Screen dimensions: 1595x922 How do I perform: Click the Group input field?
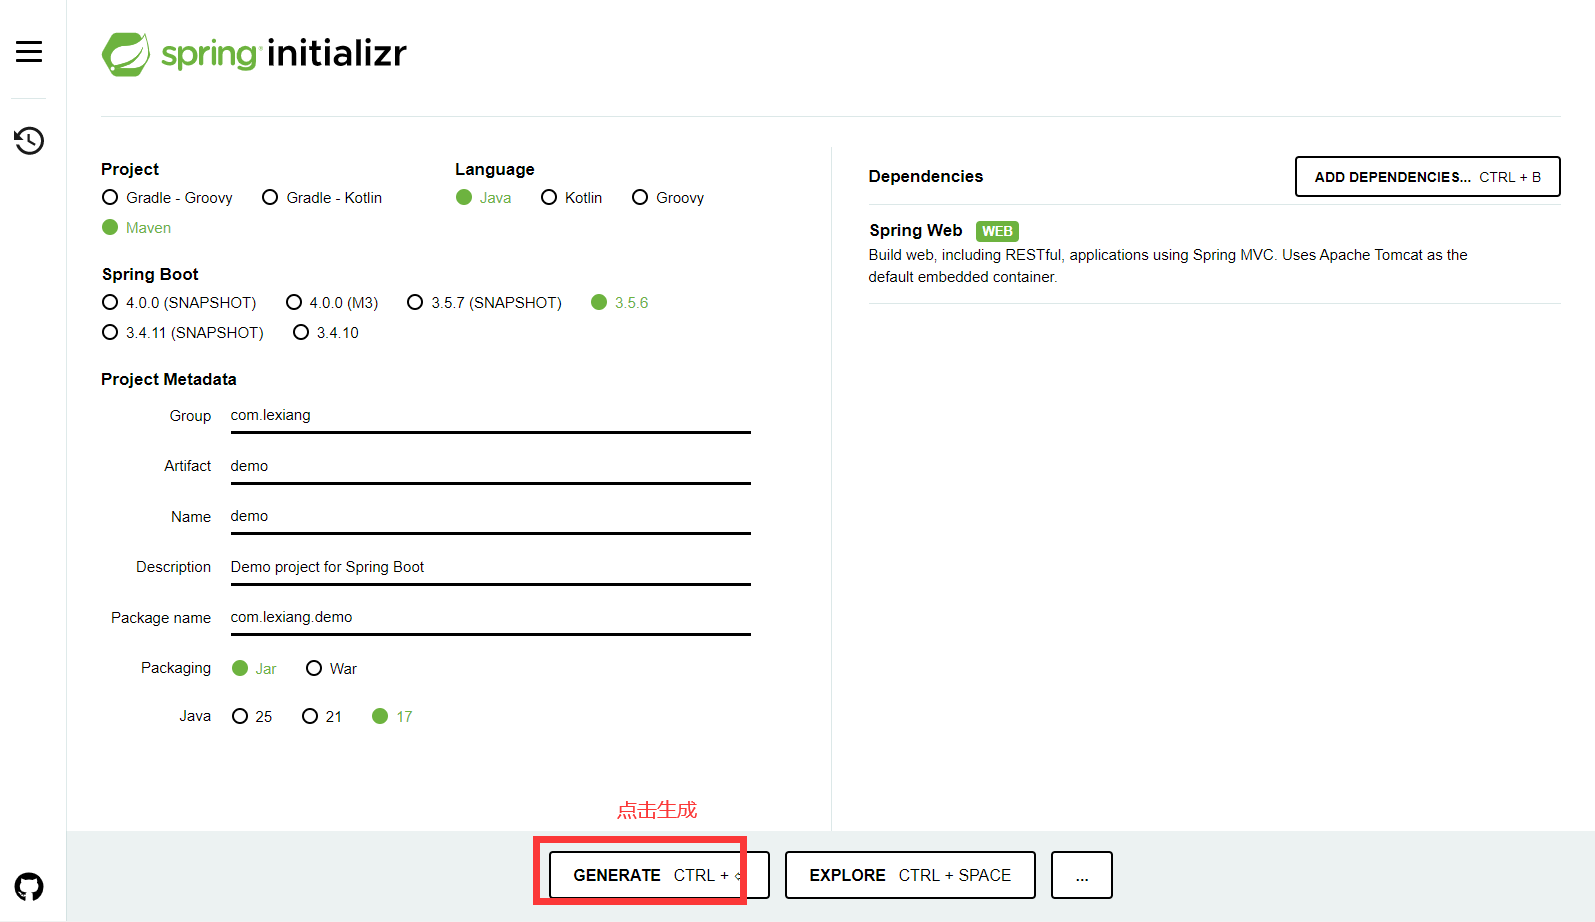click(x=491, y=416)
